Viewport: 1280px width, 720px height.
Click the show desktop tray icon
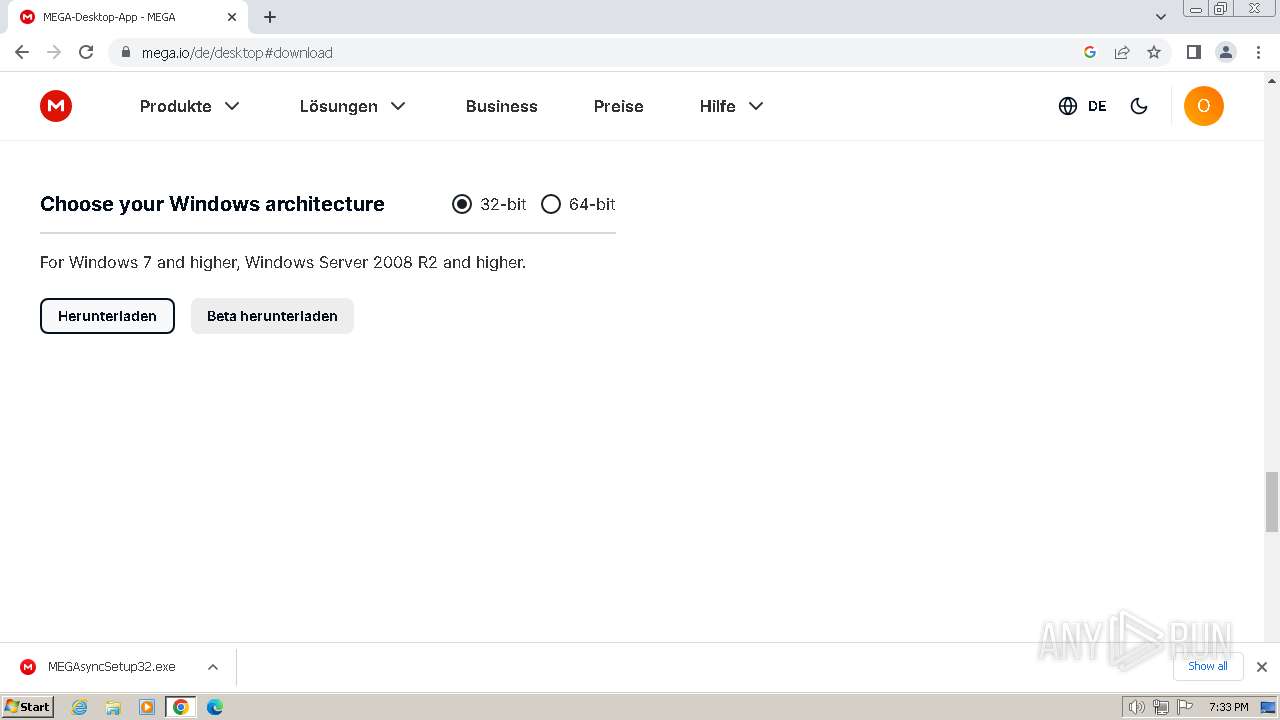[x=1268, y=707]
